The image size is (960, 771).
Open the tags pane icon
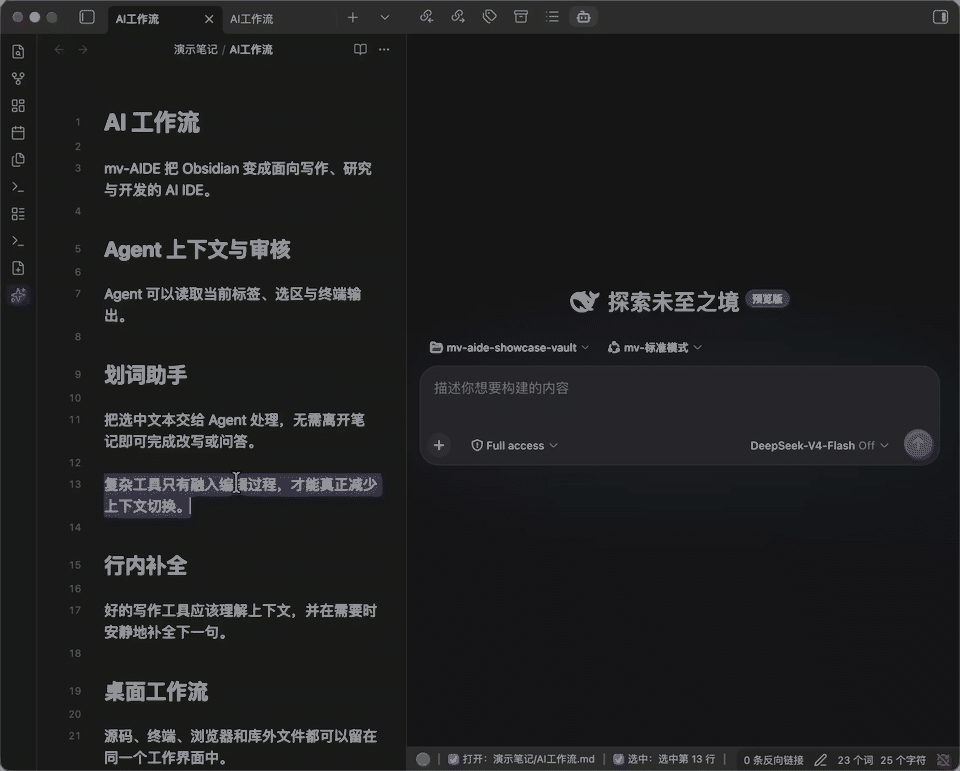click(489, 17)
